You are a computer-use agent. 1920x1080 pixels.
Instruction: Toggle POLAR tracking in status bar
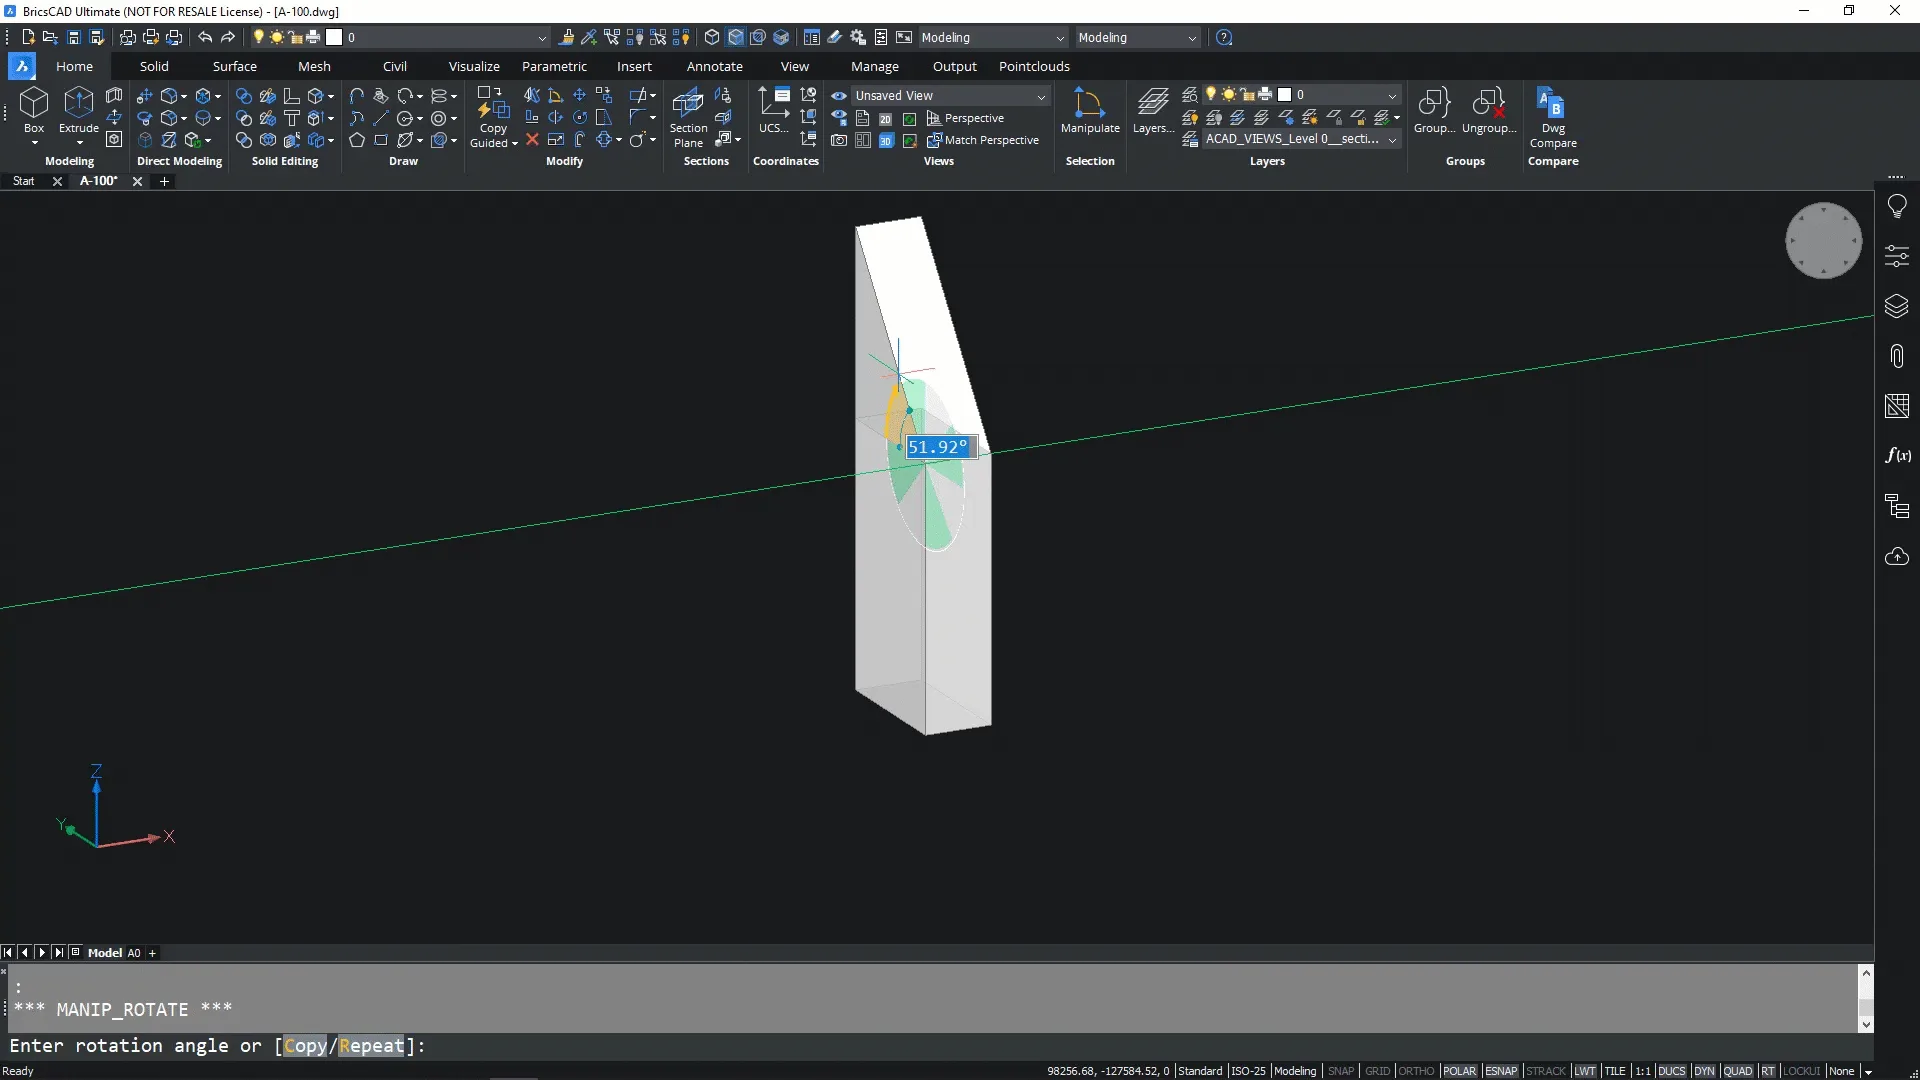1459,1071
